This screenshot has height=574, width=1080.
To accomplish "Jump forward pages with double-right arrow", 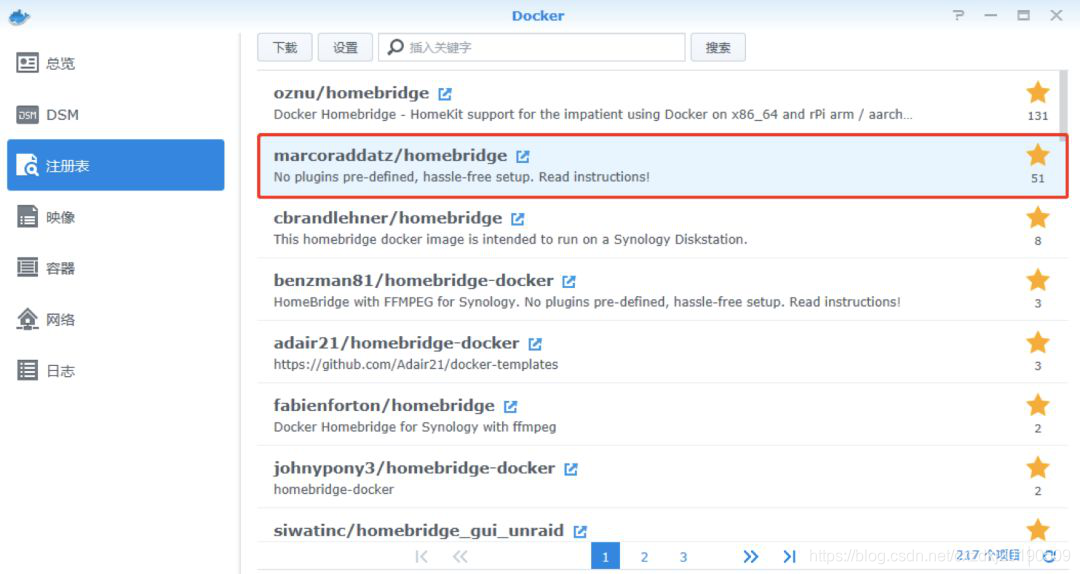I will point(751,557).
